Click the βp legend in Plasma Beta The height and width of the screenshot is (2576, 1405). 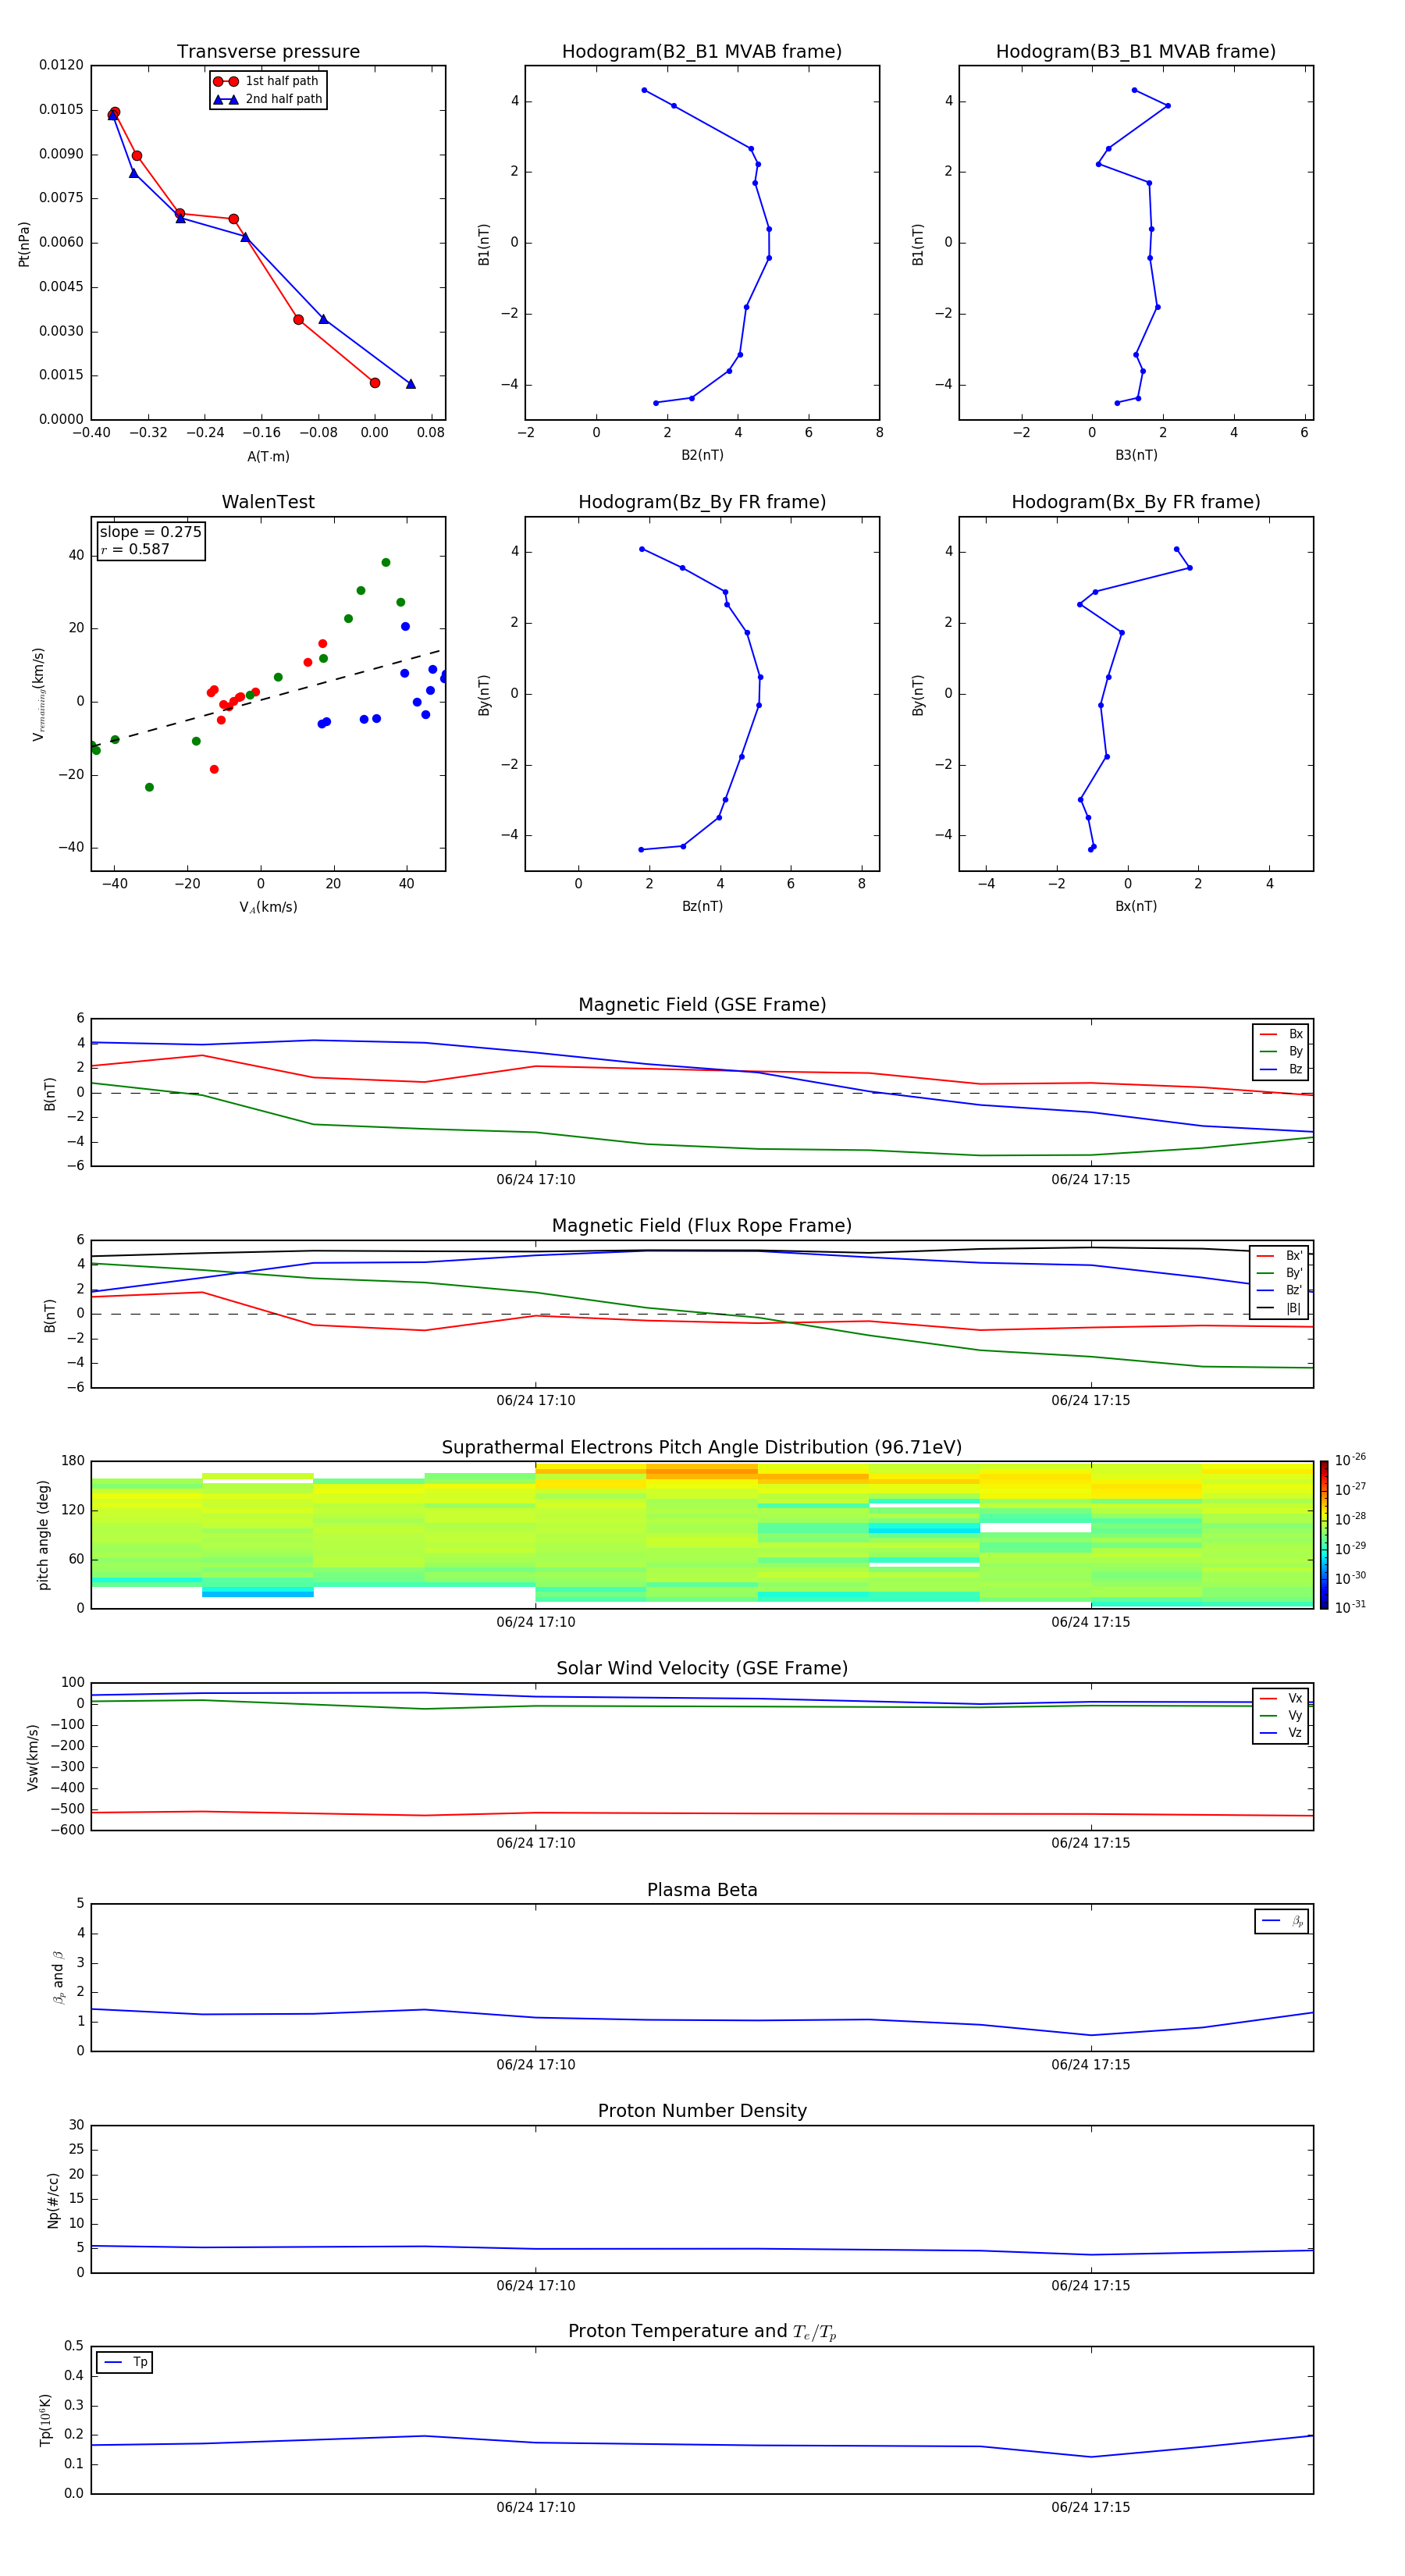pos(1282,1921)
